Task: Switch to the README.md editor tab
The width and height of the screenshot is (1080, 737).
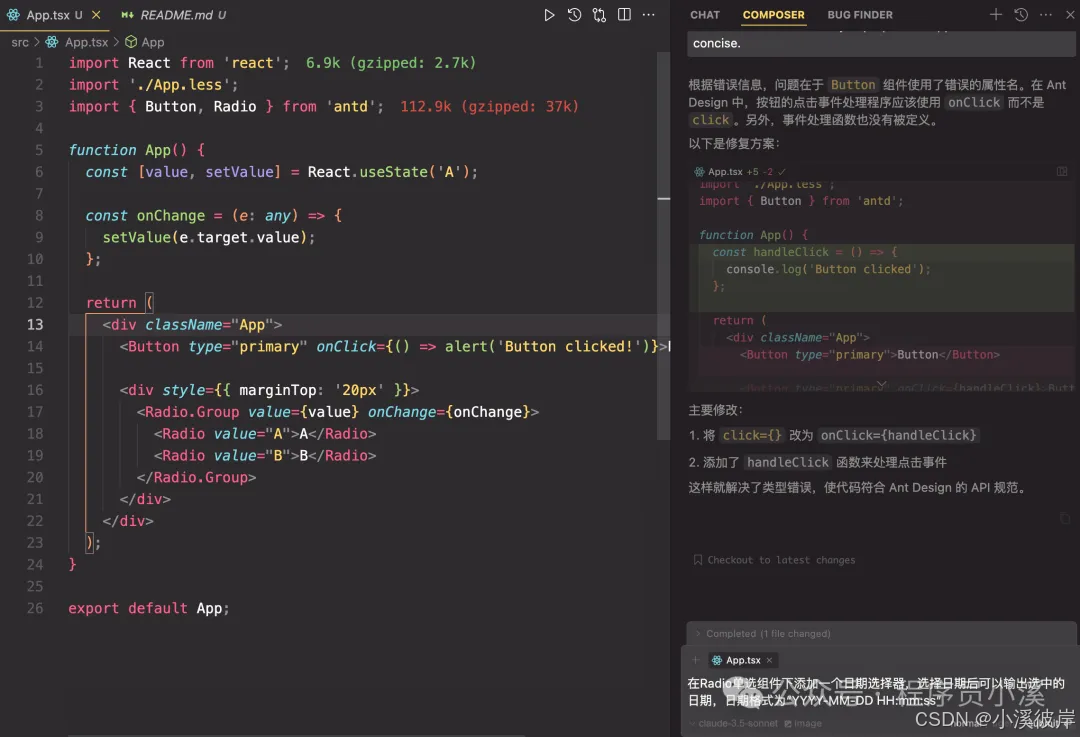Action: click(174, 14)
